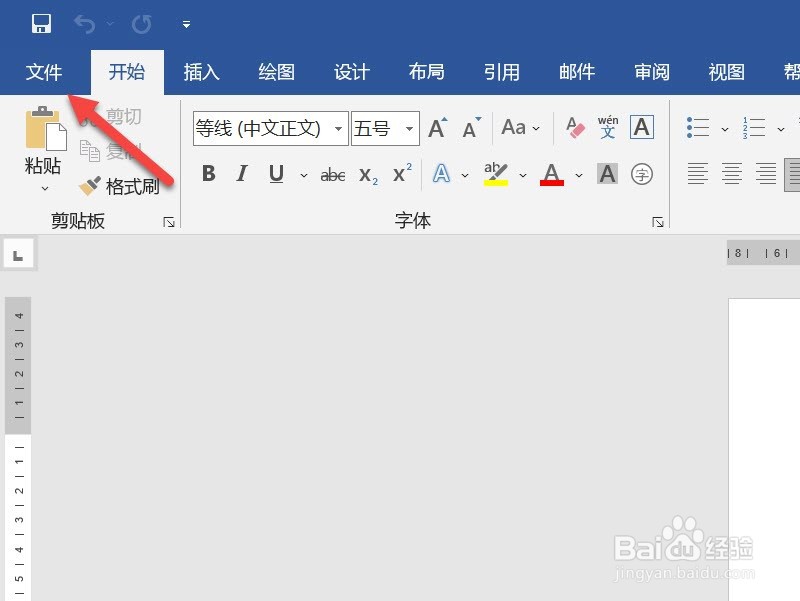
Task: Open the font color dropdown arrow
Action: pos(579,175)
